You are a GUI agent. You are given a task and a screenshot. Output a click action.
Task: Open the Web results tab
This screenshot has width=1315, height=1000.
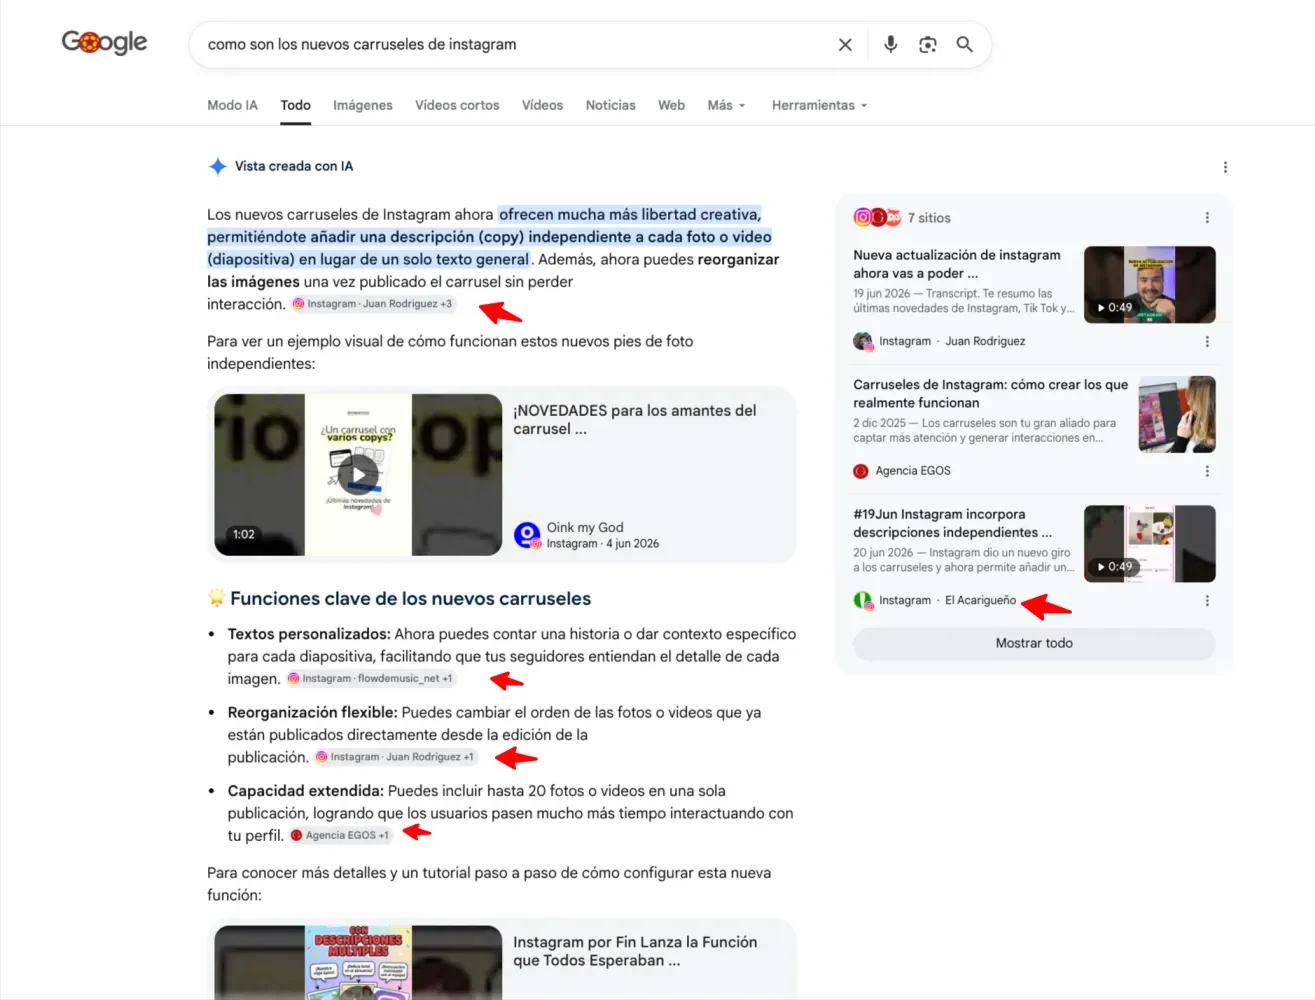coord(671,105)
